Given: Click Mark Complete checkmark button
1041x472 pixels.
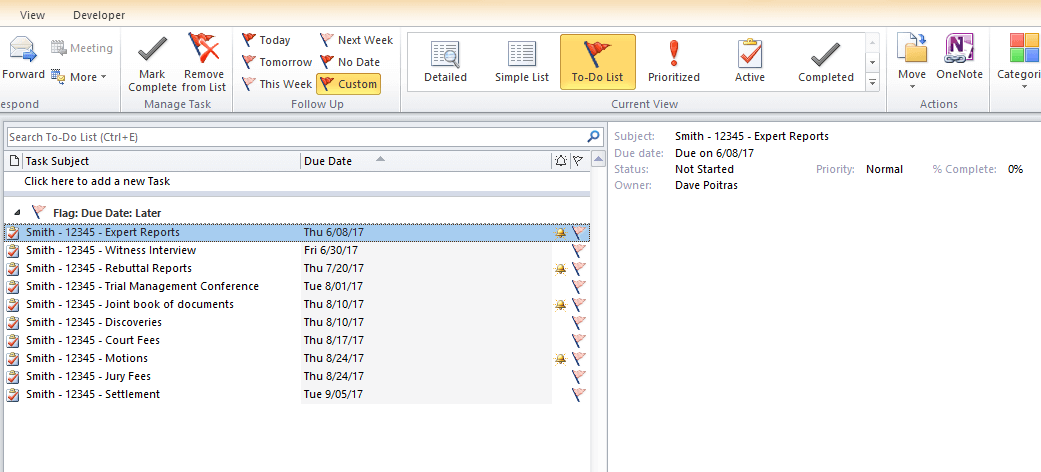Looking at the screenshot, I should 152,64.
